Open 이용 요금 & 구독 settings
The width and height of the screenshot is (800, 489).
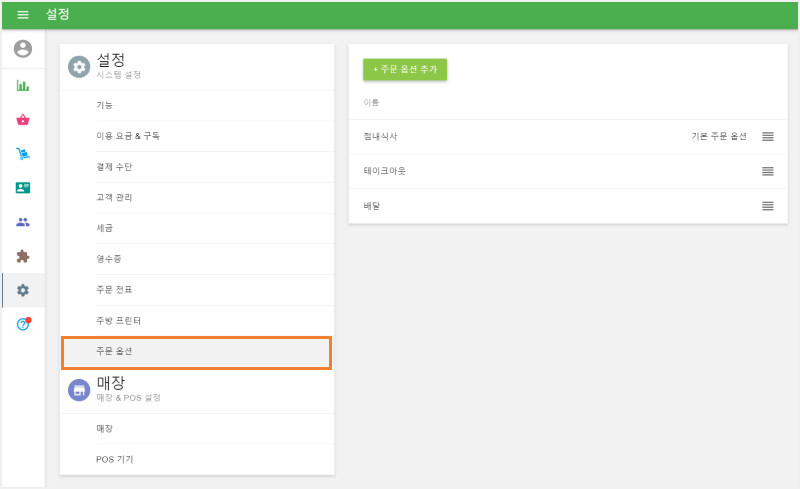128,136
